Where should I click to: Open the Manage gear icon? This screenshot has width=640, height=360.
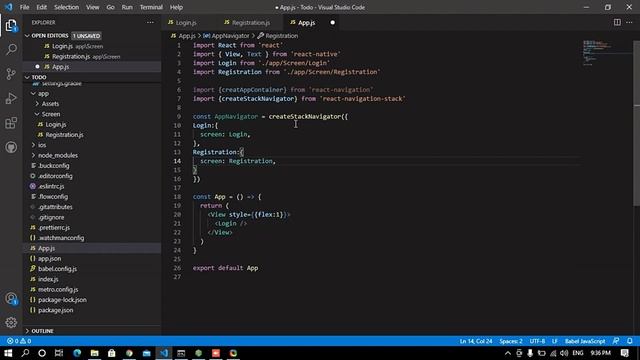click(11, 322)
